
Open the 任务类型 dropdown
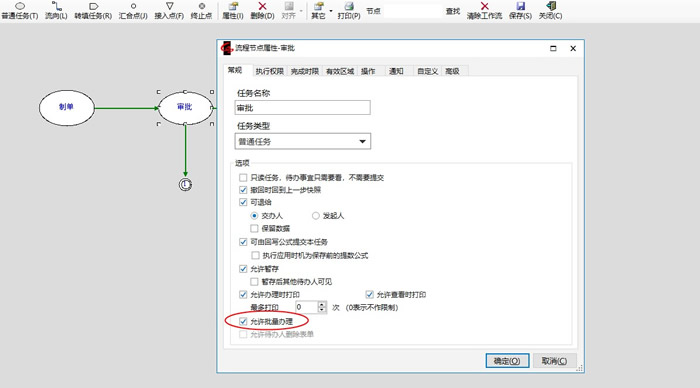[303, 142]
